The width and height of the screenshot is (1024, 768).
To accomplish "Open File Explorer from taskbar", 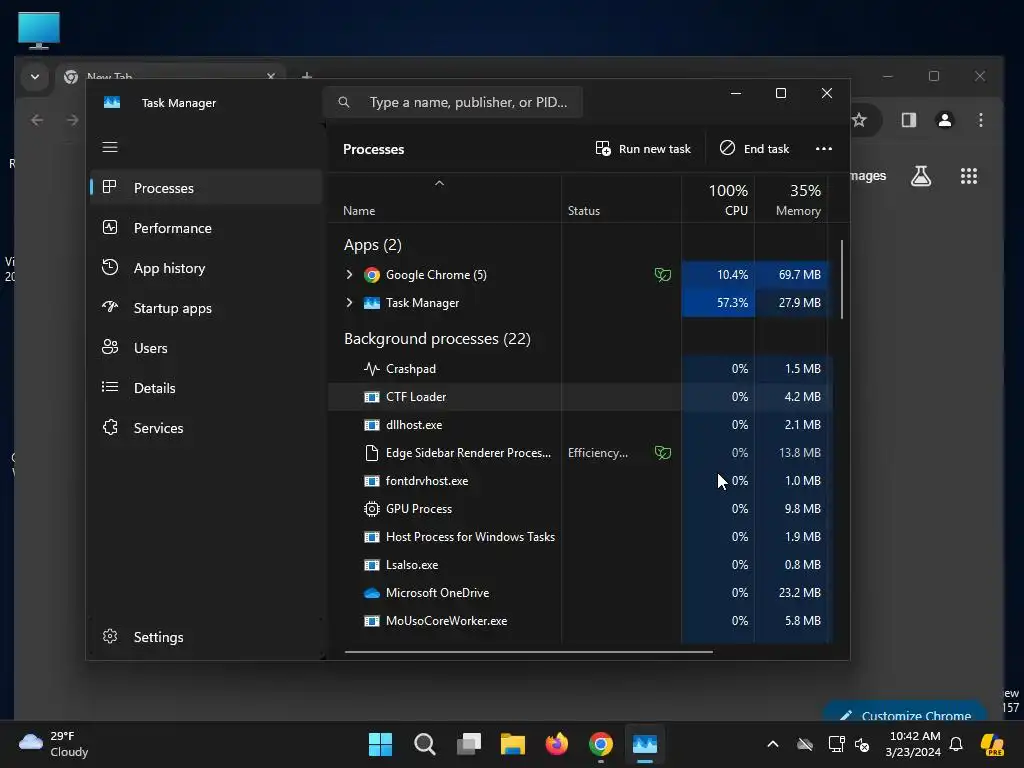I will click(513, 744).
